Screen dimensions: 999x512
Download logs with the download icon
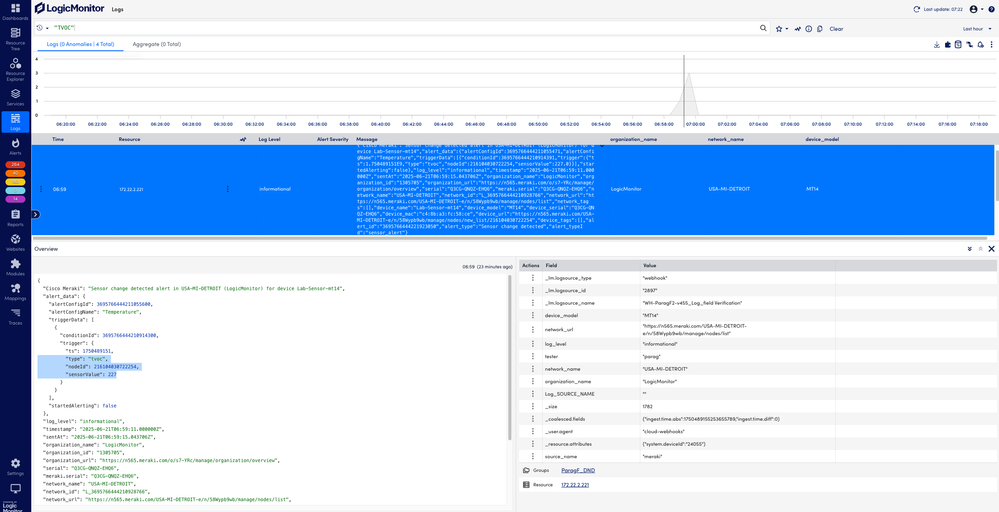click(x=937, y=45)
